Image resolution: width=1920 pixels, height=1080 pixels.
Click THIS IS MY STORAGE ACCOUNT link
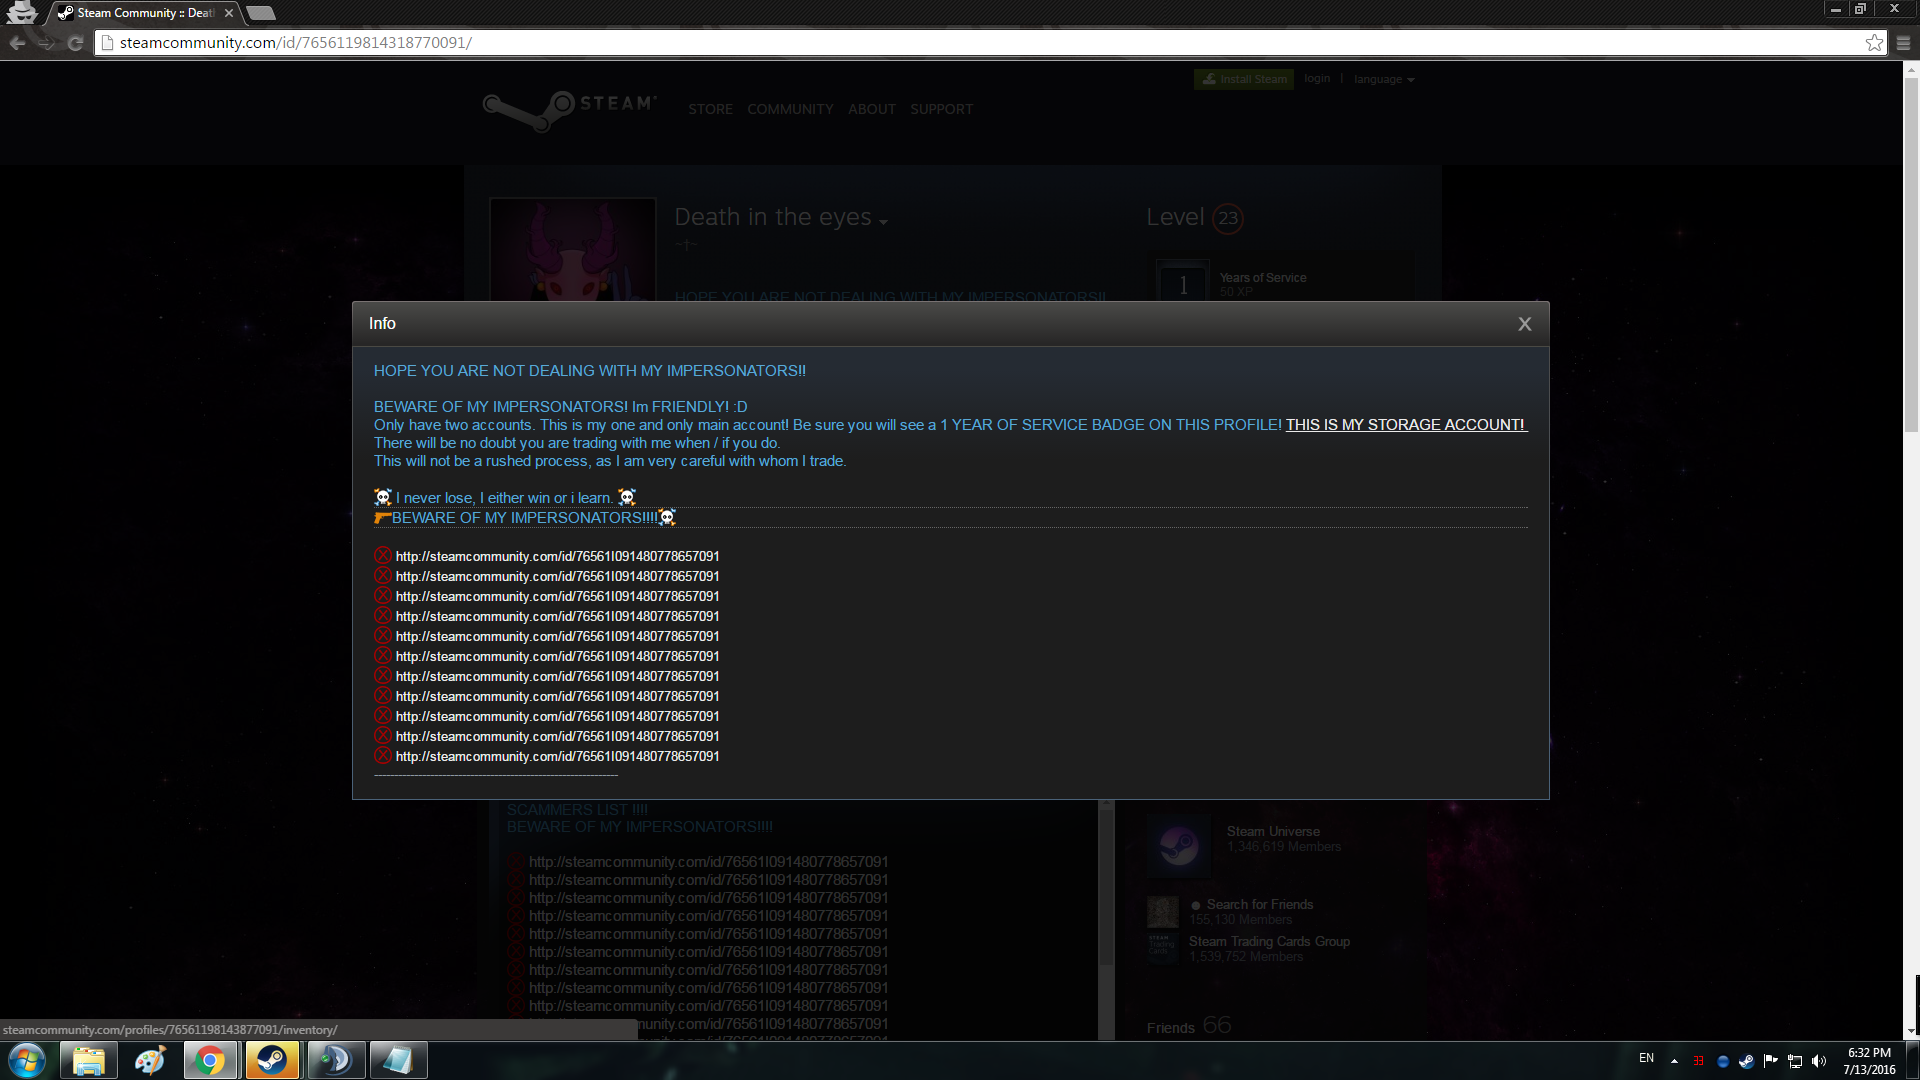coord(1405,425)
